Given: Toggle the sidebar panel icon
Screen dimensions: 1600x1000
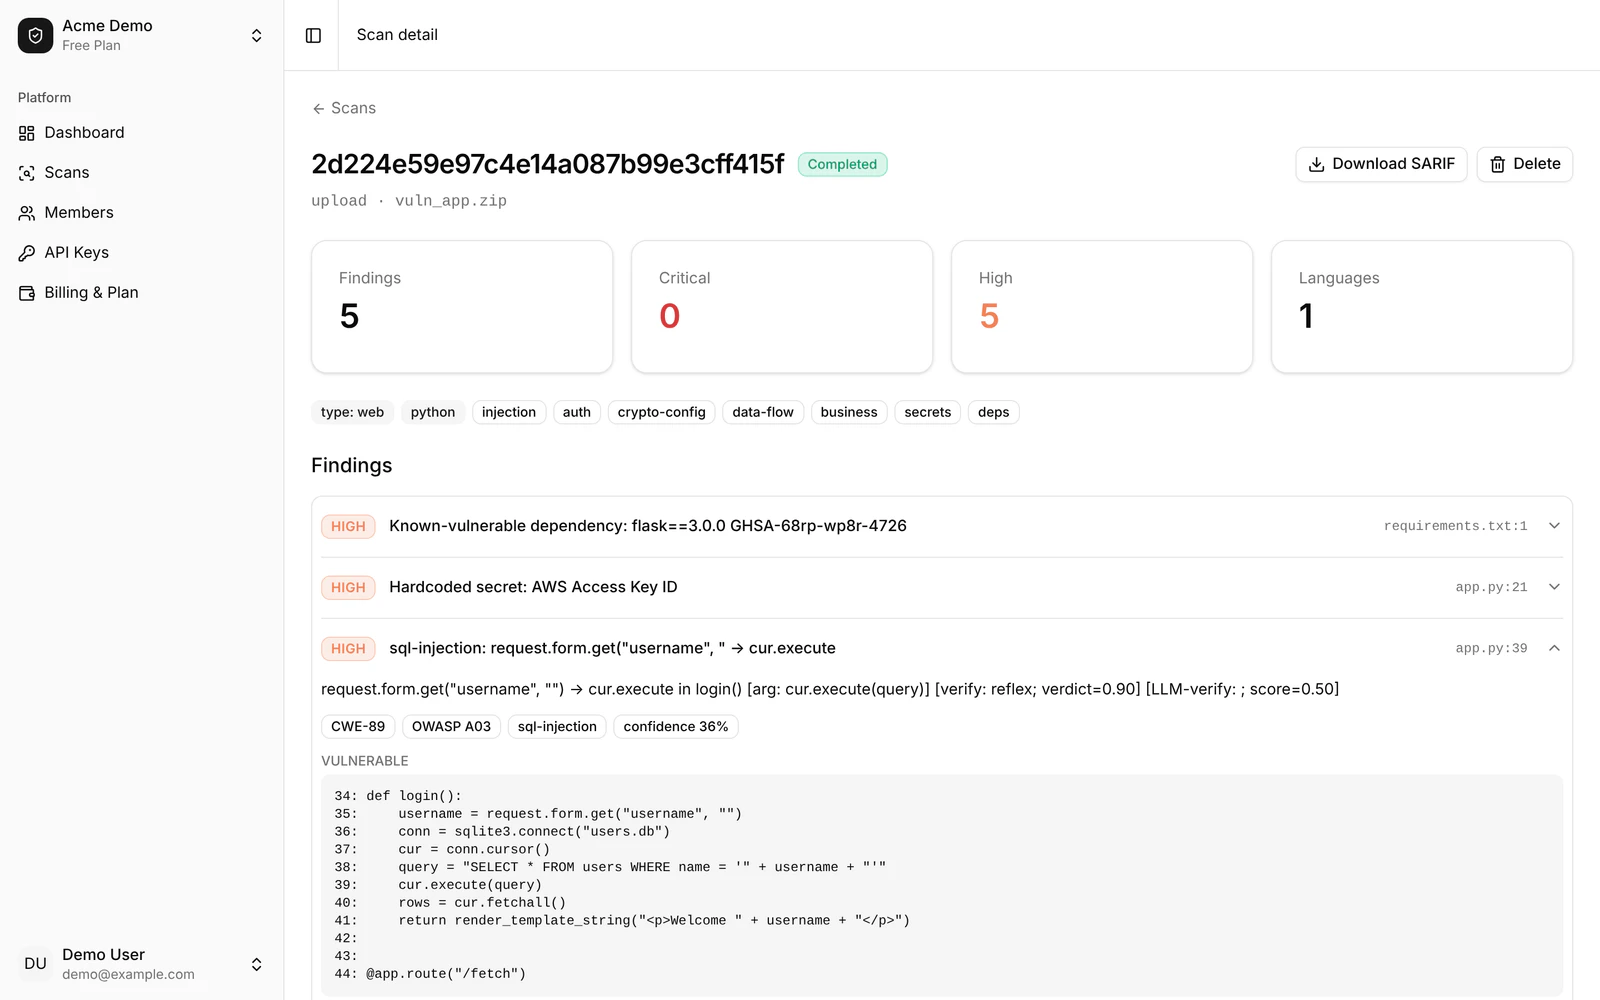Looking at the screenshot, I should pyautogui.click(x=313, y=35).
